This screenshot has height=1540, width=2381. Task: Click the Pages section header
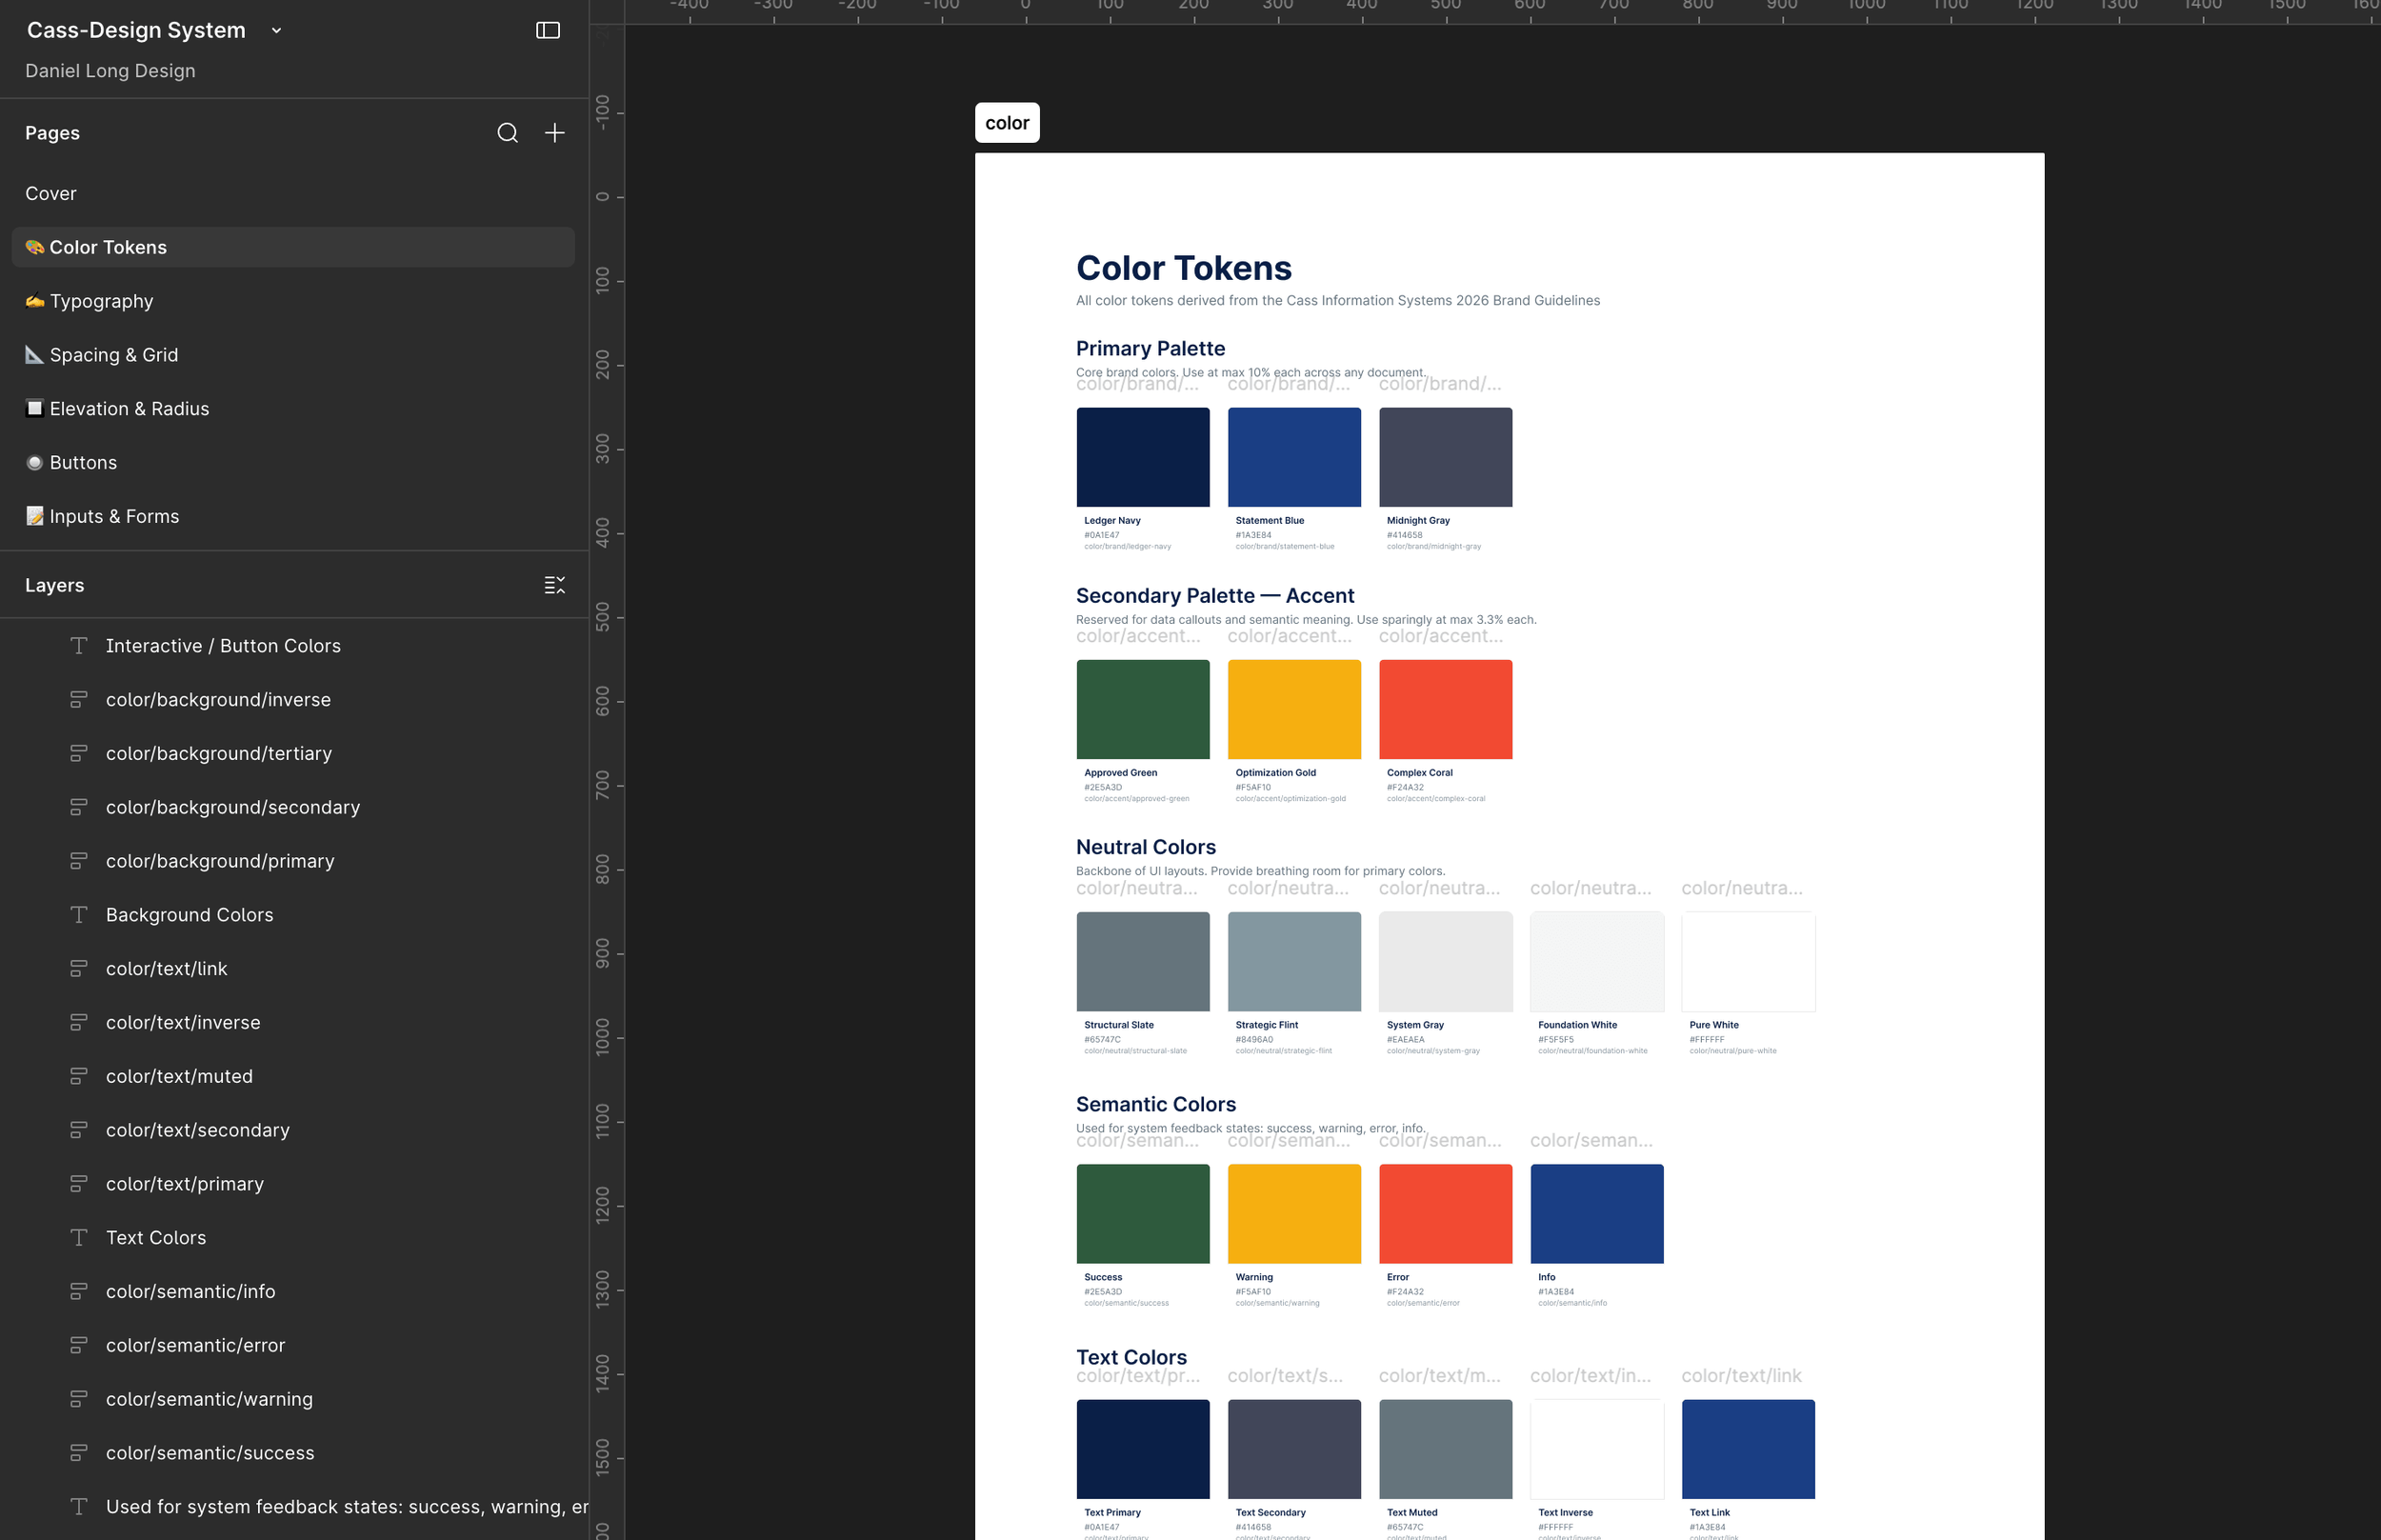[x=52, y=133]
